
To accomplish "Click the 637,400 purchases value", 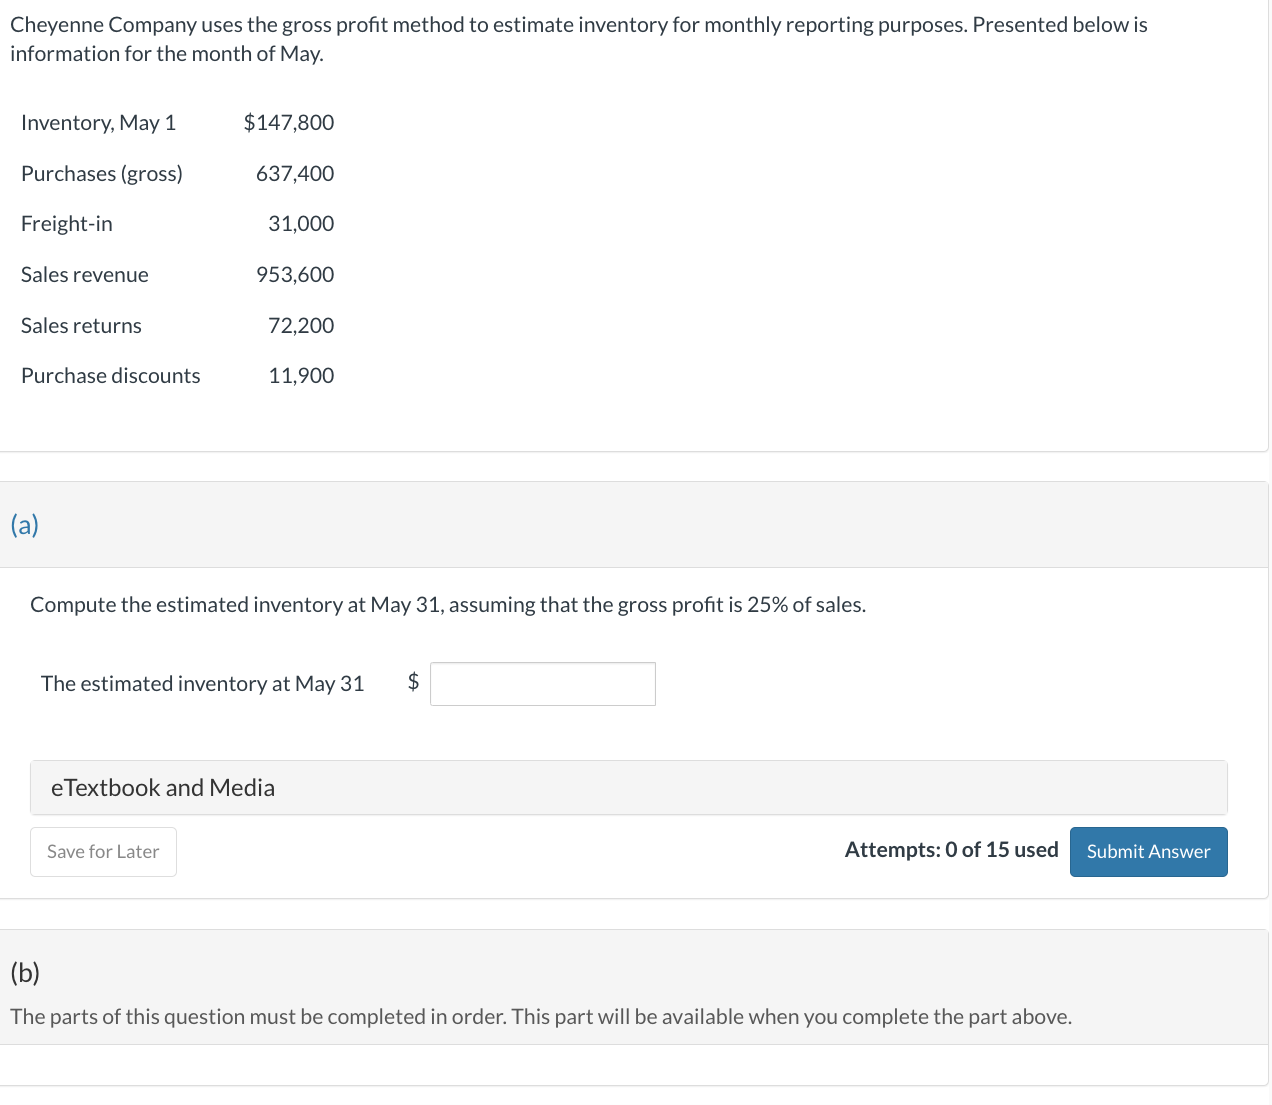I will [x=295, y=174].
